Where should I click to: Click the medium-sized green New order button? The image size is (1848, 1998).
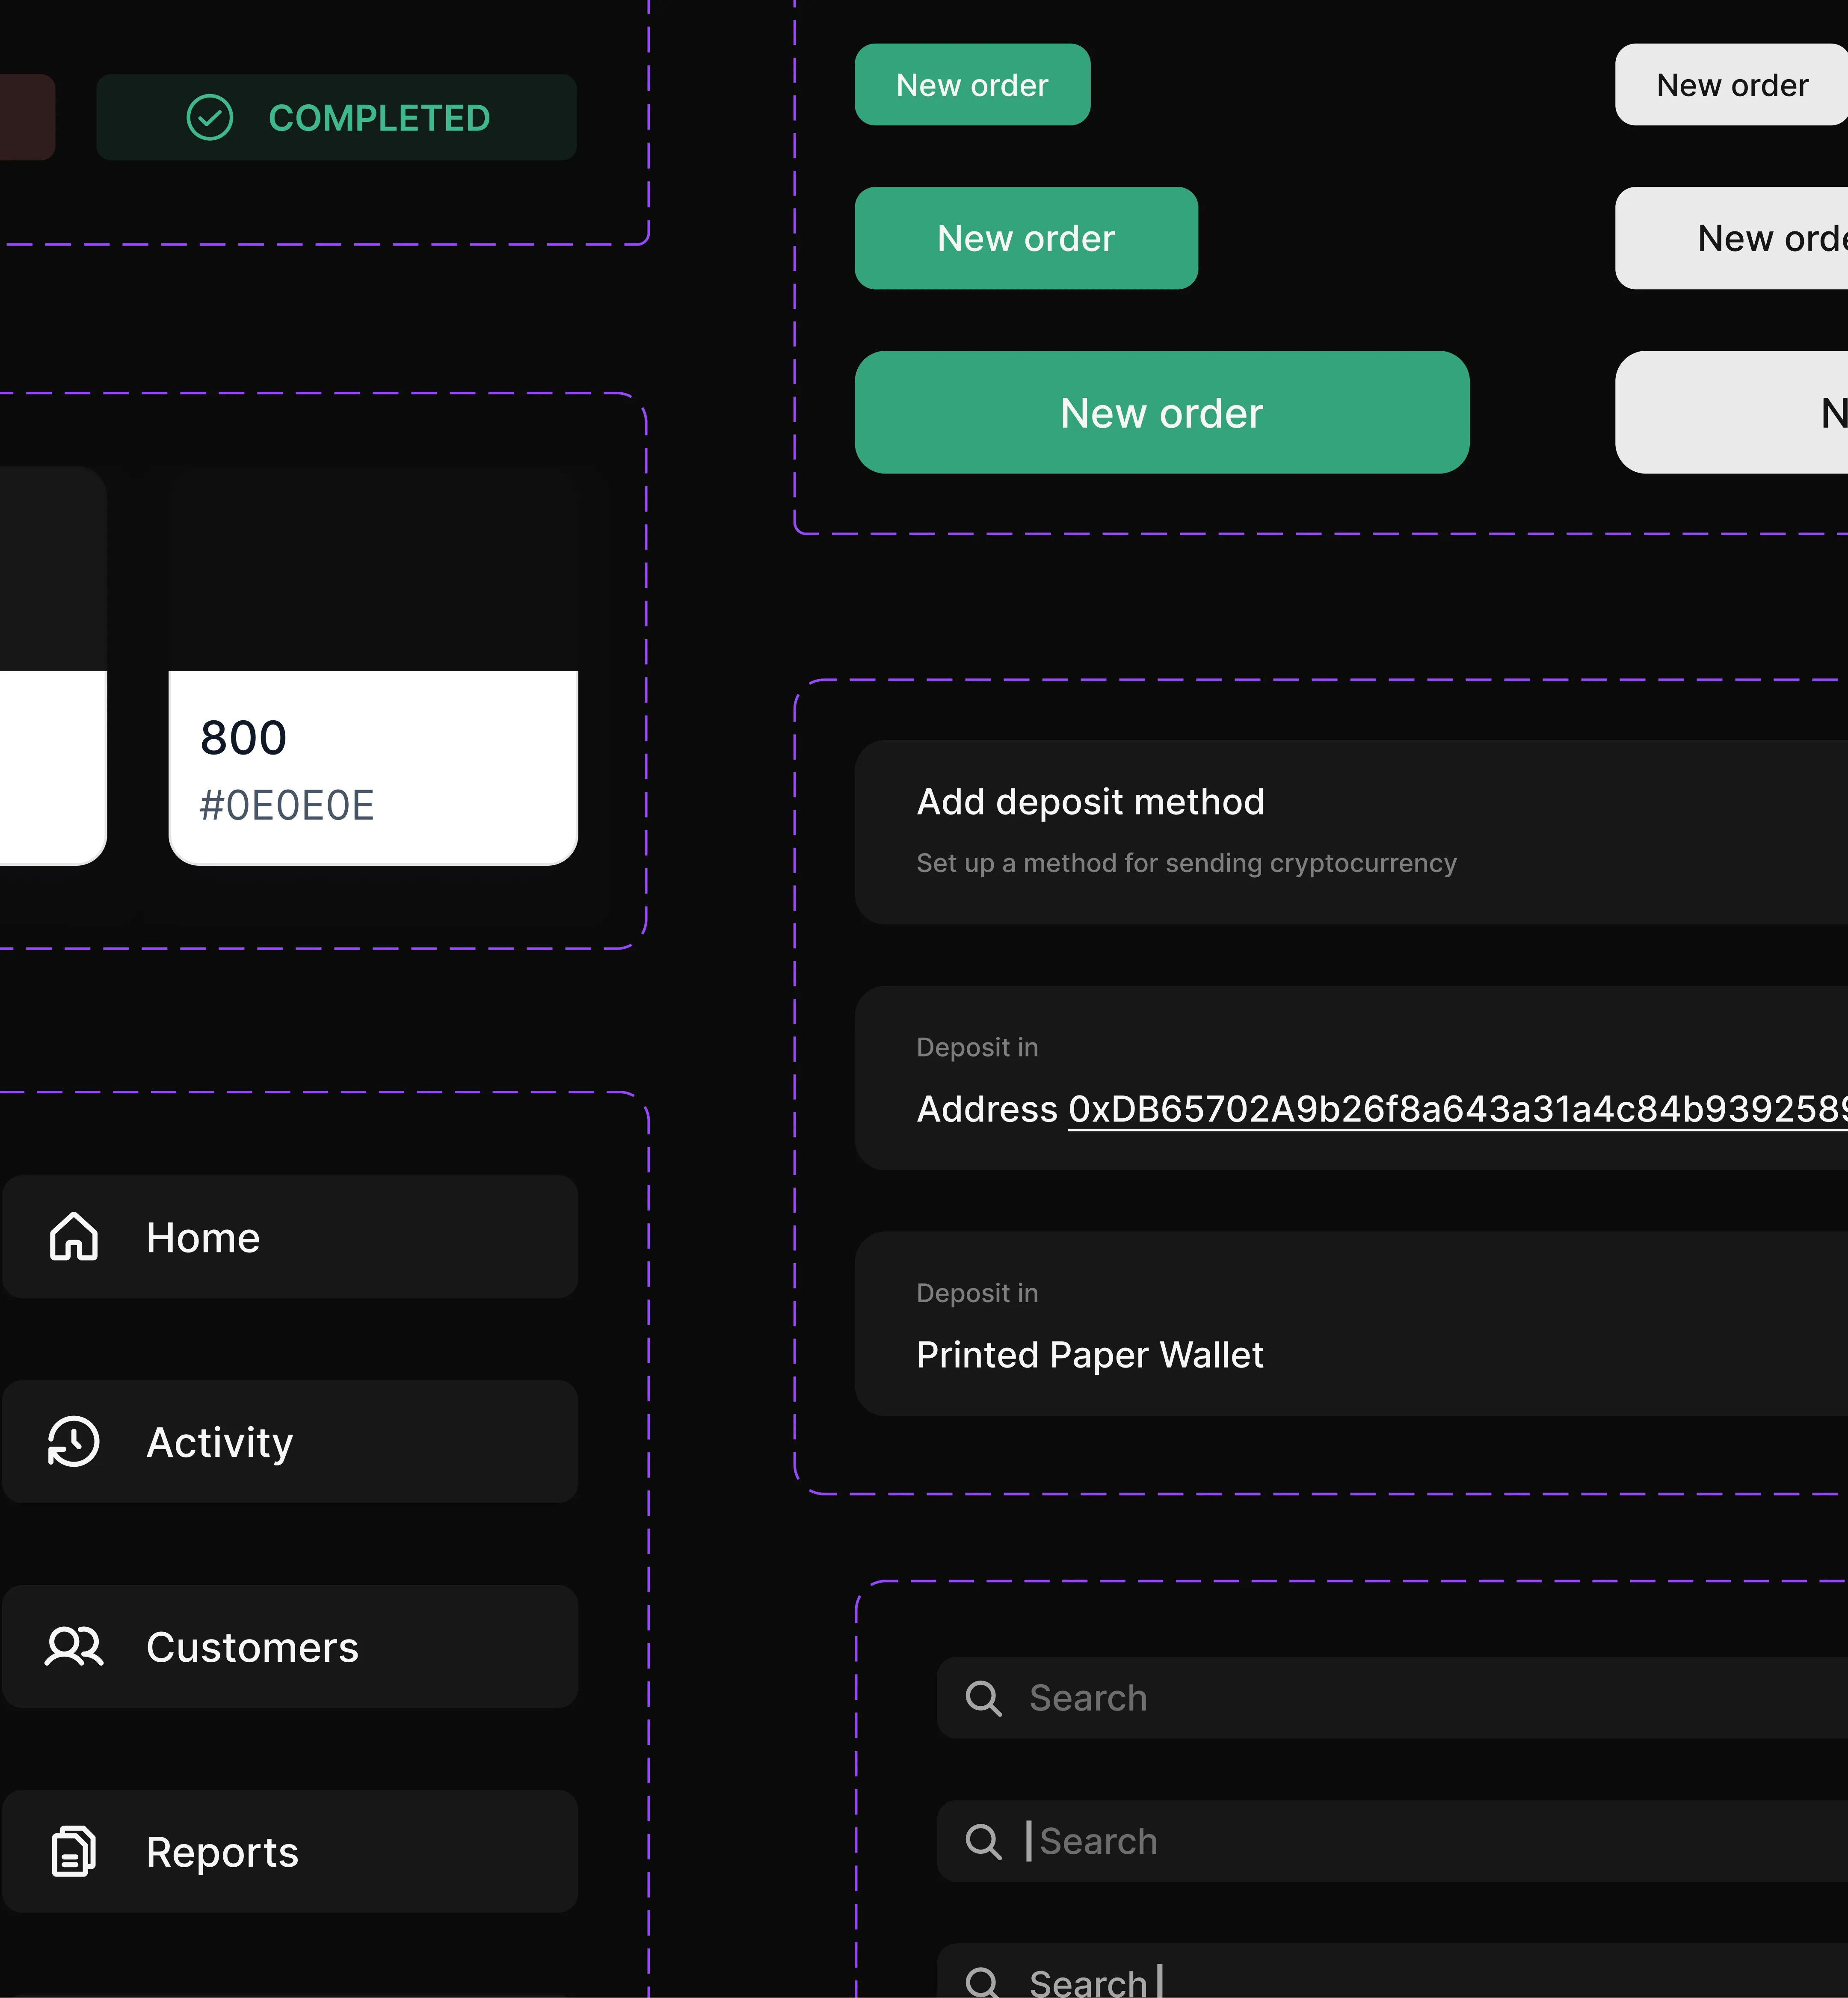pos(1026,238)
